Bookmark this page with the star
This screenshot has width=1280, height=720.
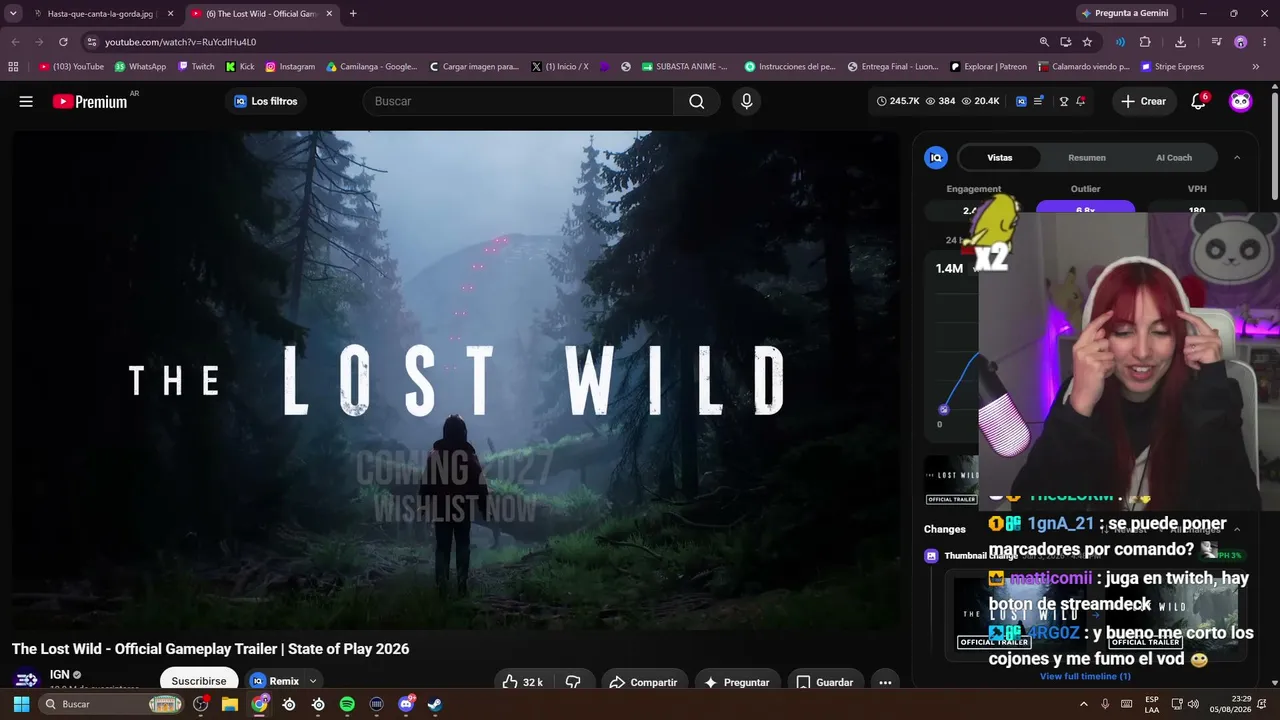1087,42
